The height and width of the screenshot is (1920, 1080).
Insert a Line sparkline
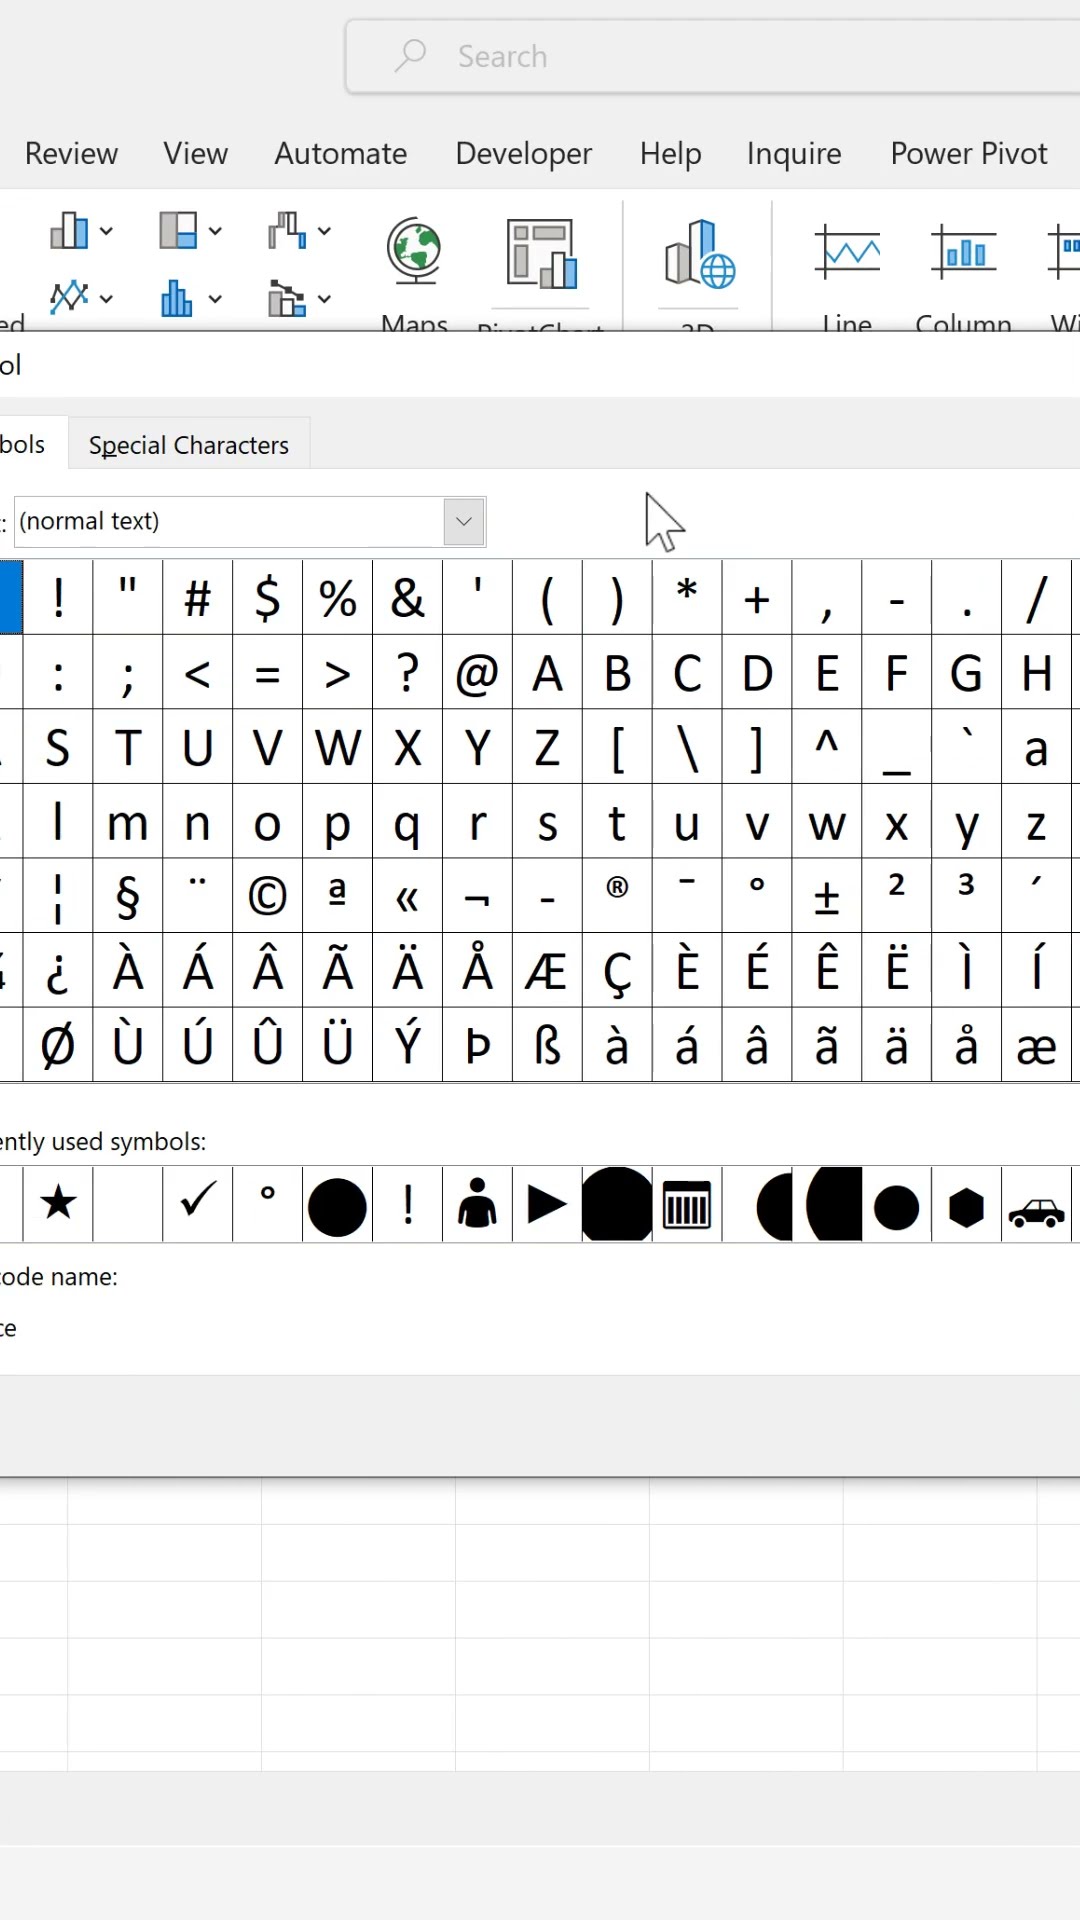[847, 252]
